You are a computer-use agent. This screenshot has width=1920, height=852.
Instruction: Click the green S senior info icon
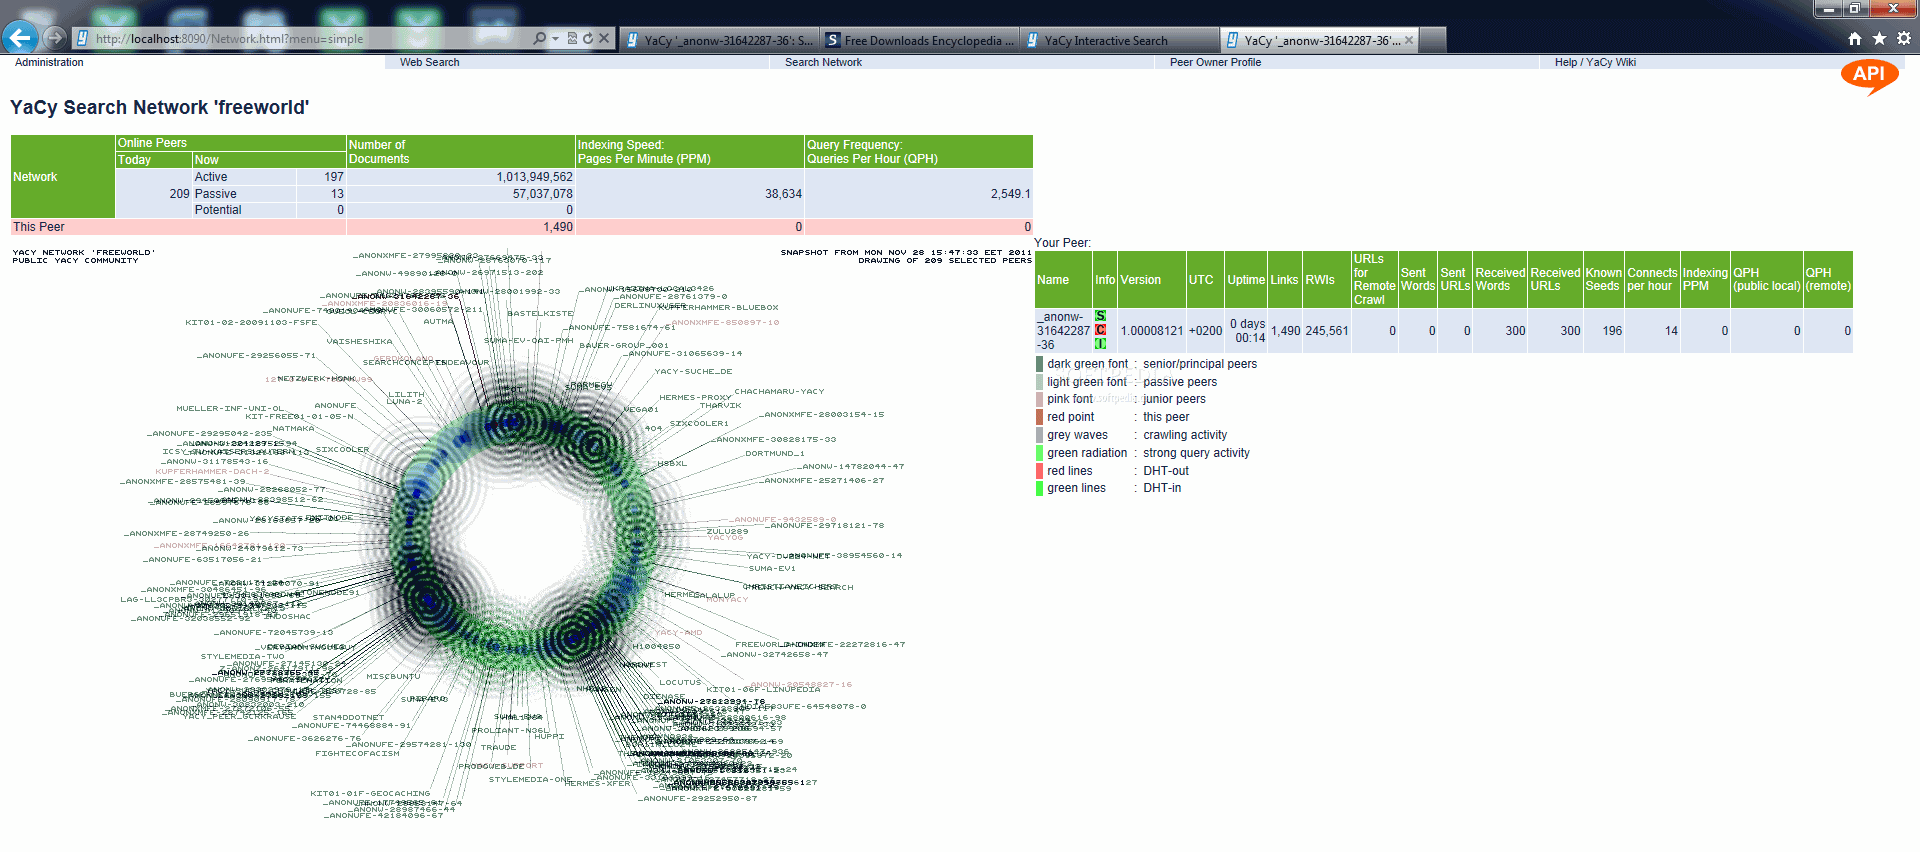(x=1100, y=316)
